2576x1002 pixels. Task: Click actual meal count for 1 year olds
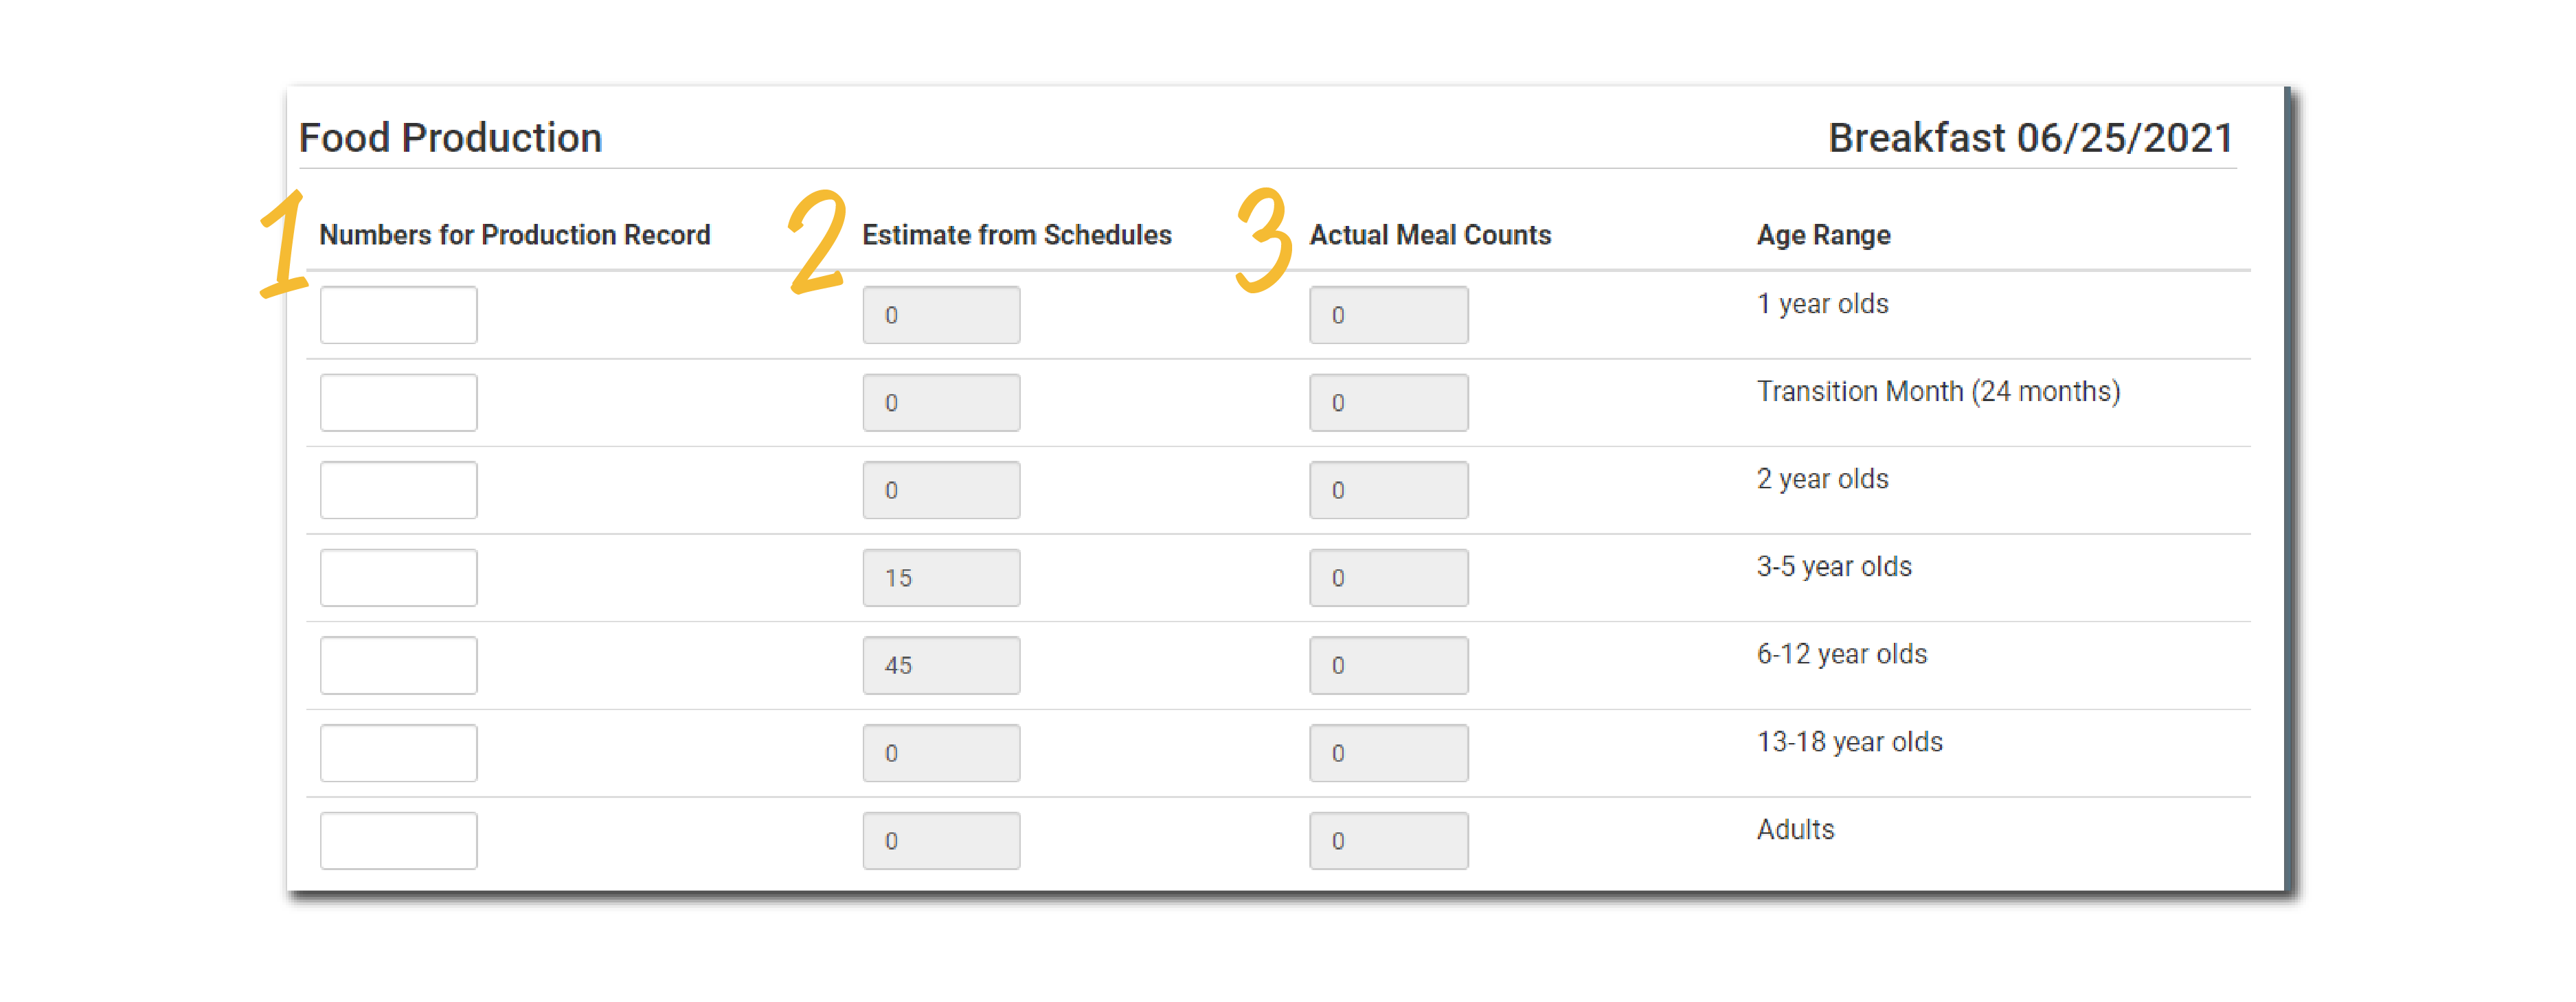click(1388, 315)
